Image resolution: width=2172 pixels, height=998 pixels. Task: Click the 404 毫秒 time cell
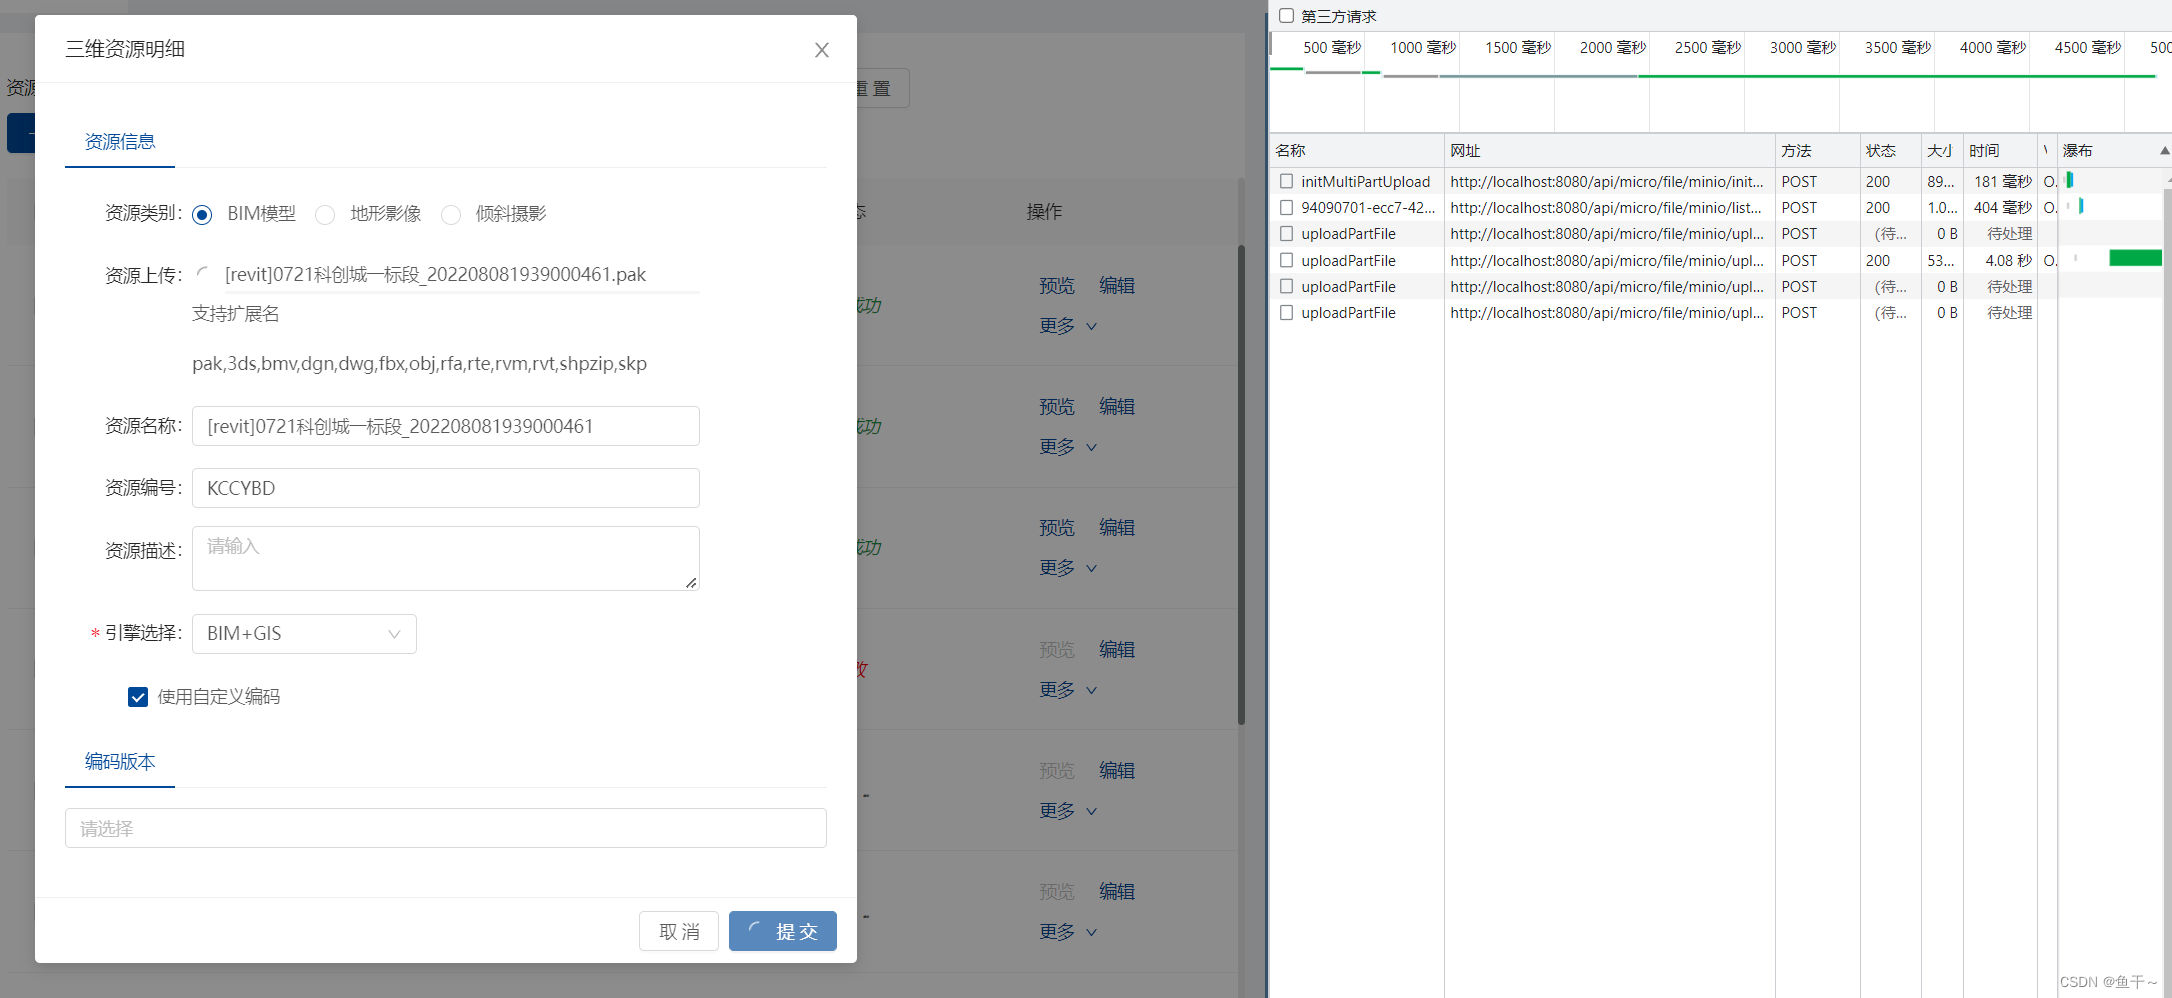[2002, 207]
